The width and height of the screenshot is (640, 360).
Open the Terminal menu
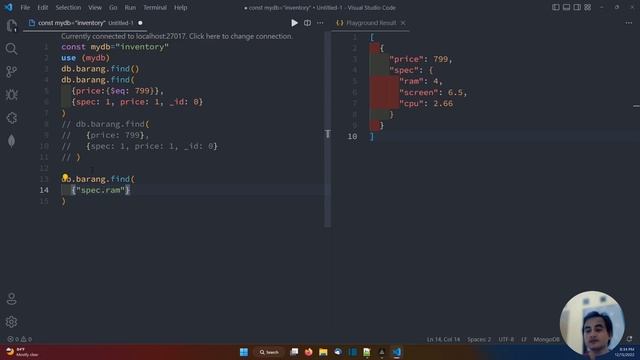[155, 7]
